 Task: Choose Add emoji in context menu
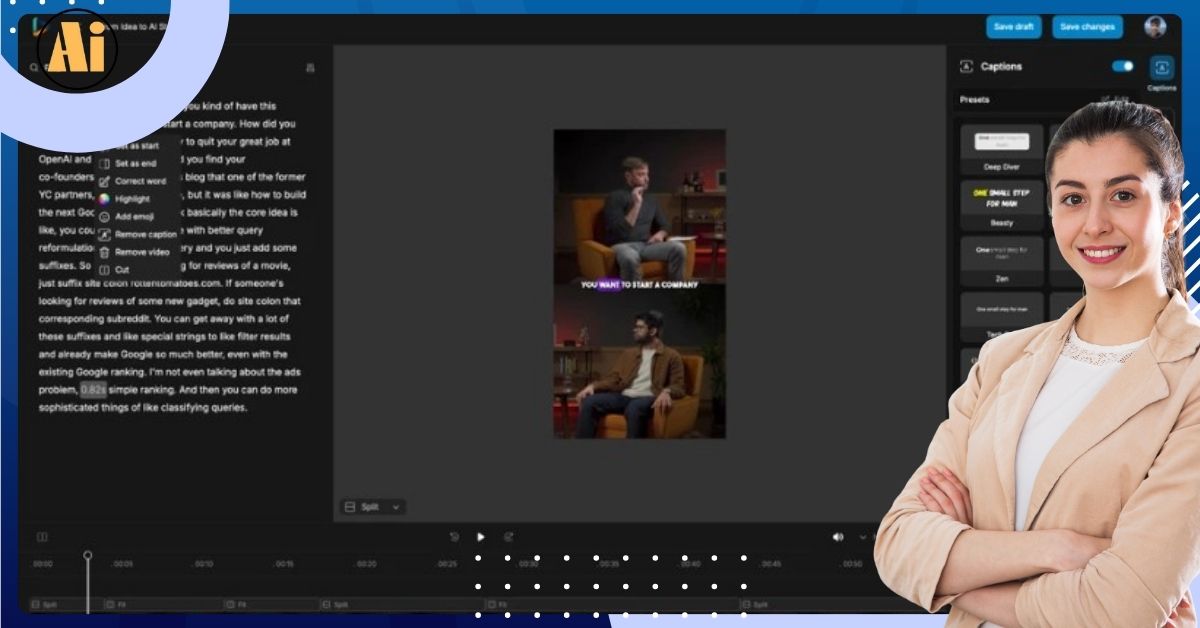(134, 216)
